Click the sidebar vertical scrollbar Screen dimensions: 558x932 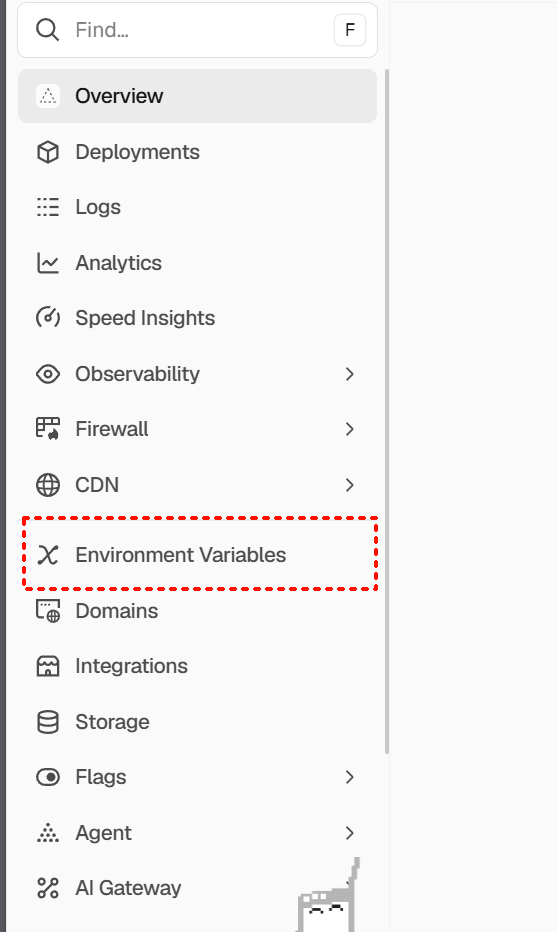tap(387, 411)
